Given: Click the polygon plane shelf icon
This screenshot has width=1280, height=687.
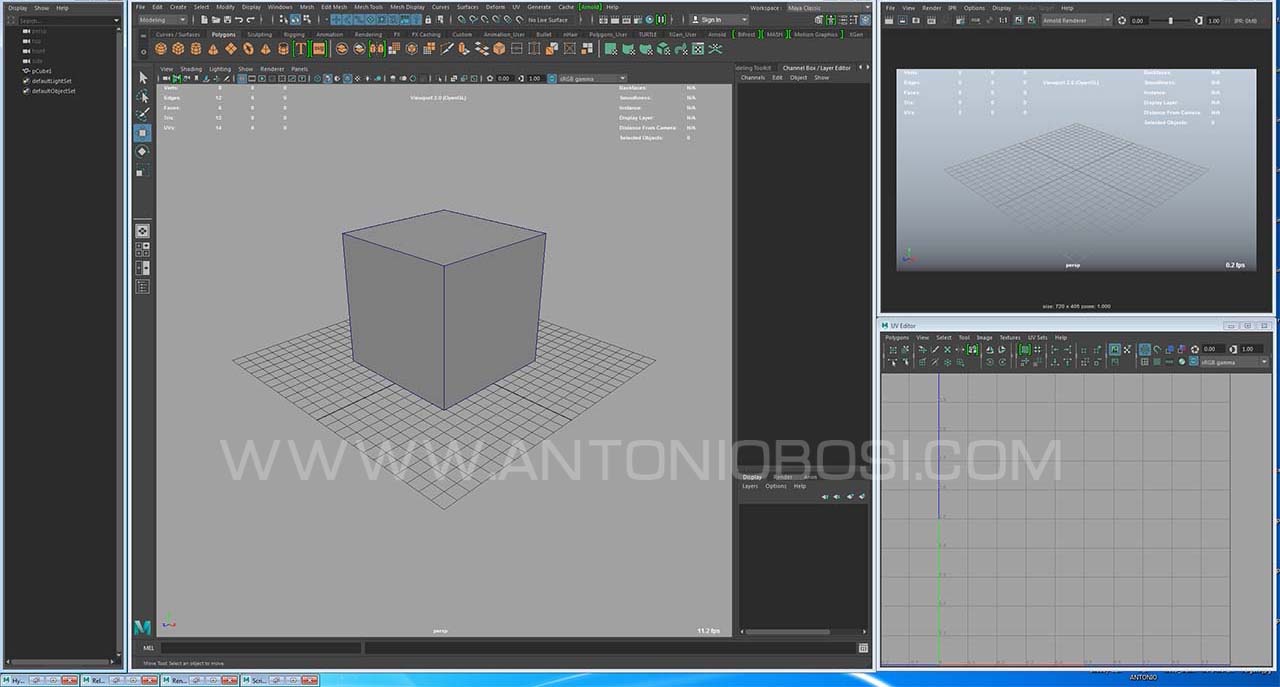Looking at the screenshot, I should (x=231, y=48).
